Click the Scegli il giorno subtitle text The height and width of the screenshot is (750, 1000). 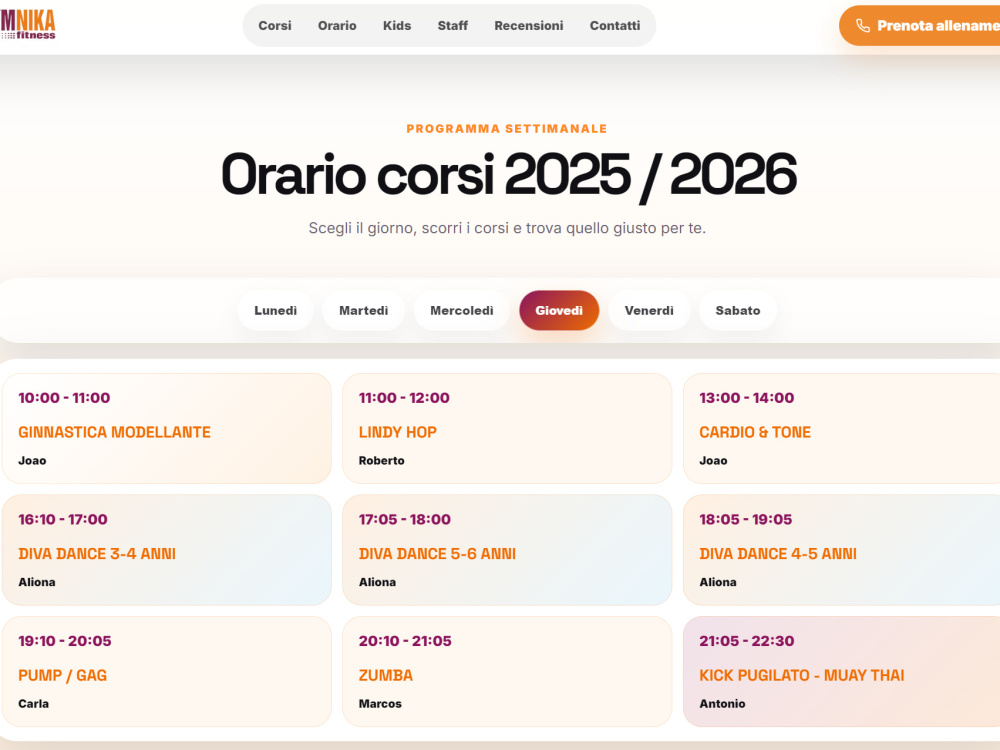(x=507, y=228)
